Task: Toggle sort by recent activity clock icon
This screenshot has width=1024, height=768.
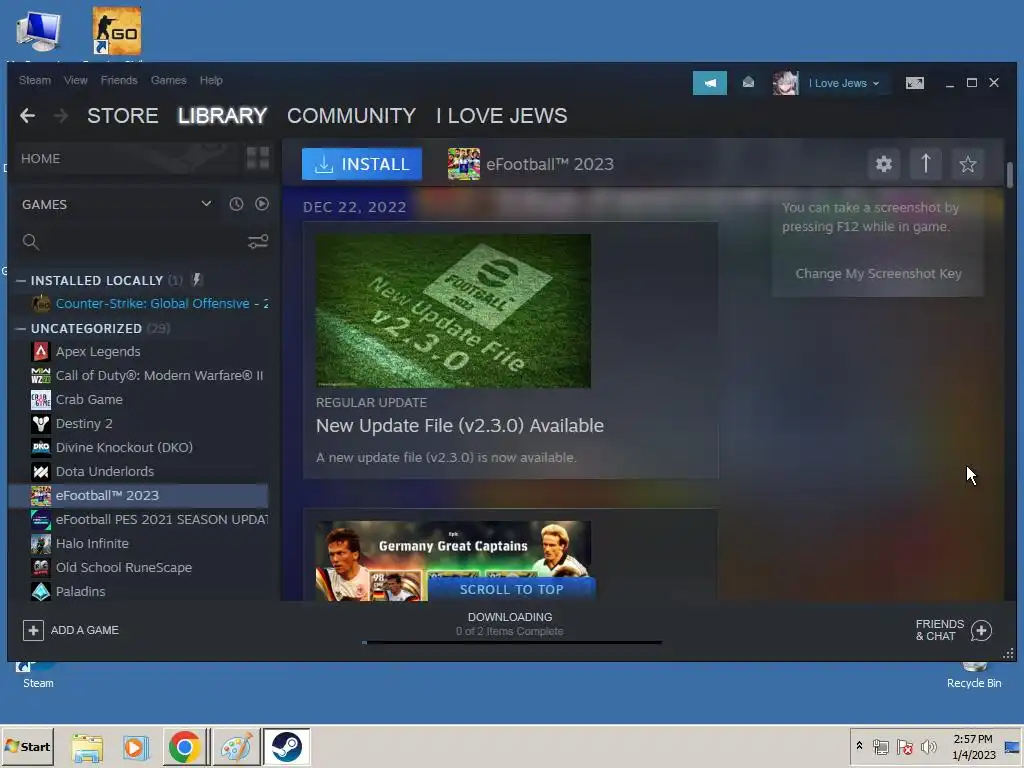Action: [x=236, y=204]
